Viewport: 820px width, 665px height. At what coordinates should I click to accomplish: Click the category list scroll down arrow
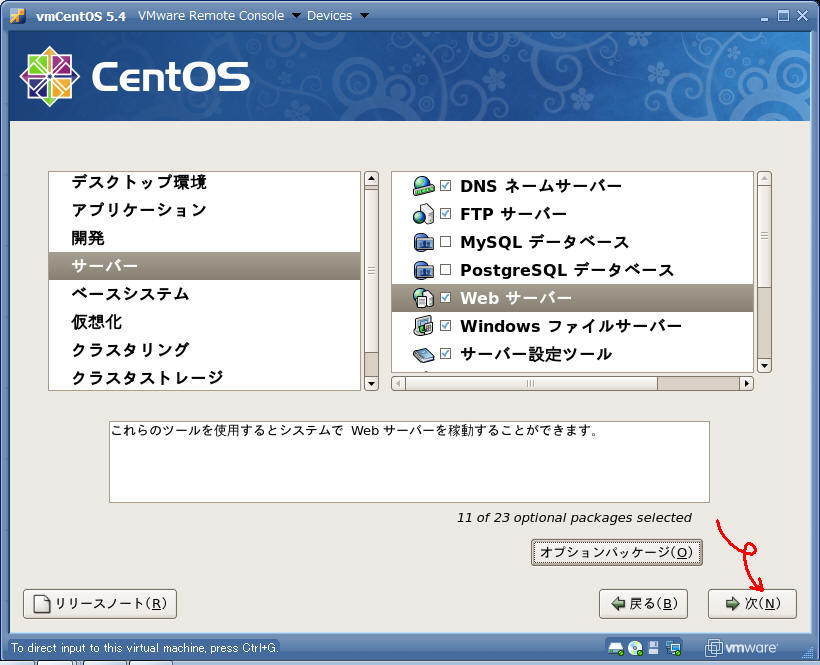pyautogui.click(x=371, y=383)
